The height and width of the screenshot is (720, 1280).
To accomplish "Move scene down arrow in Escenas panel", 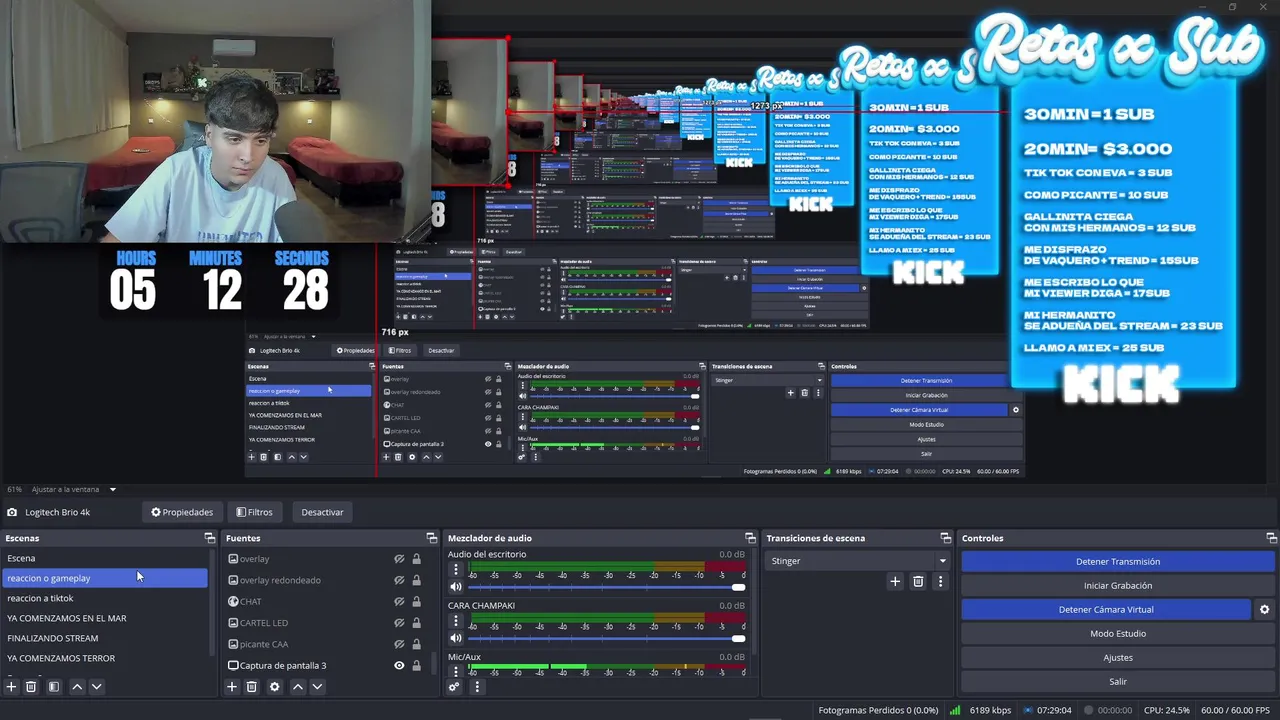I will (x=96, y=687).
